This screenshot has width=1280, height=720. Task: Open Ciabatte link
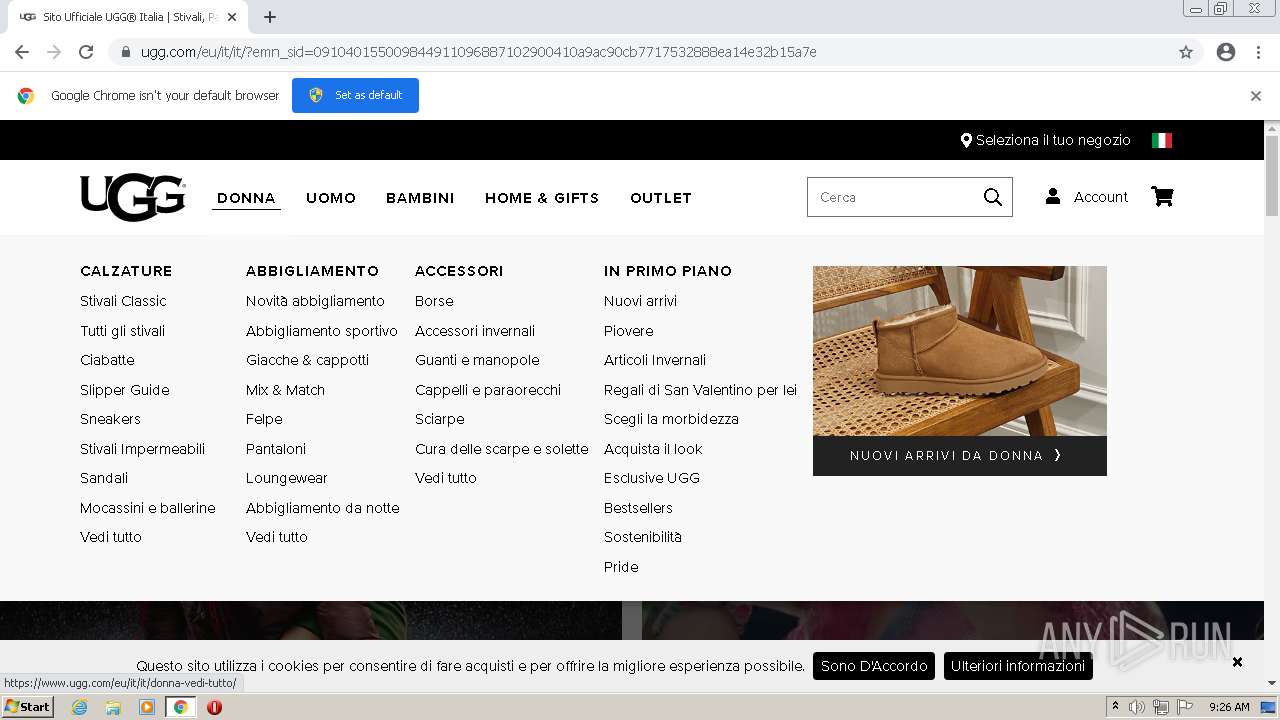pos(107,360)
